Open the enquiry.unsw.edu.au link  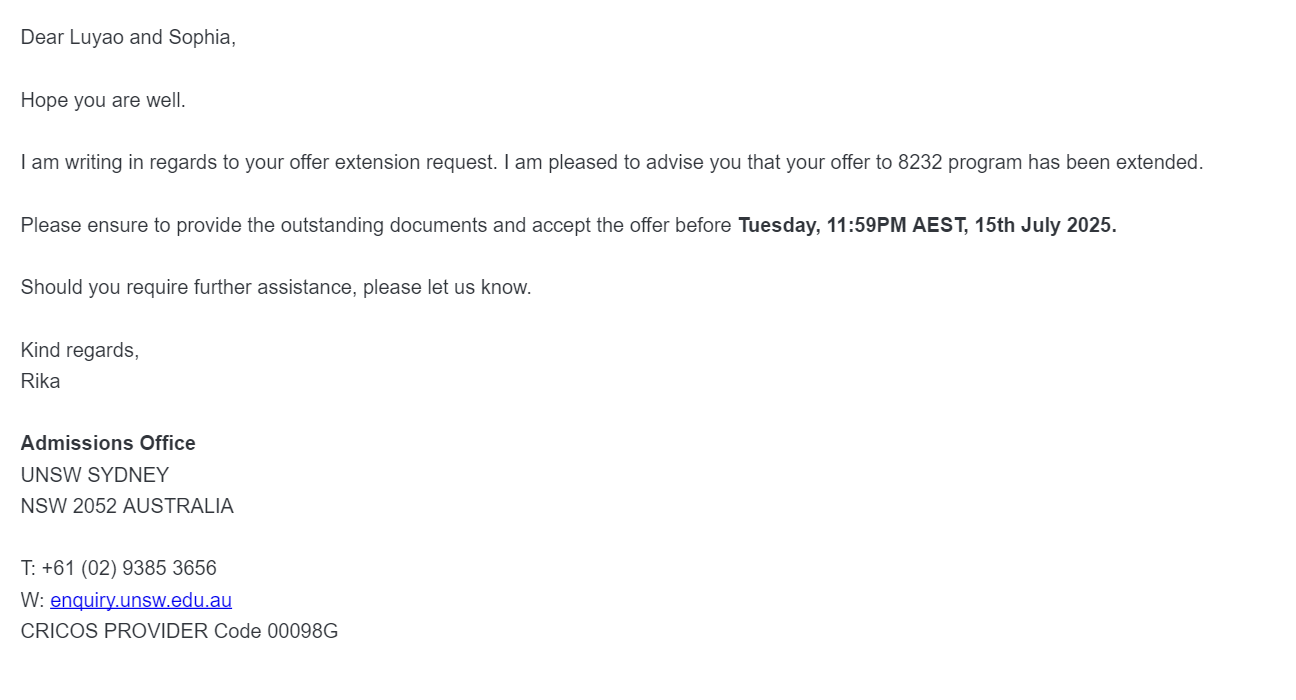tap(141, 600)
